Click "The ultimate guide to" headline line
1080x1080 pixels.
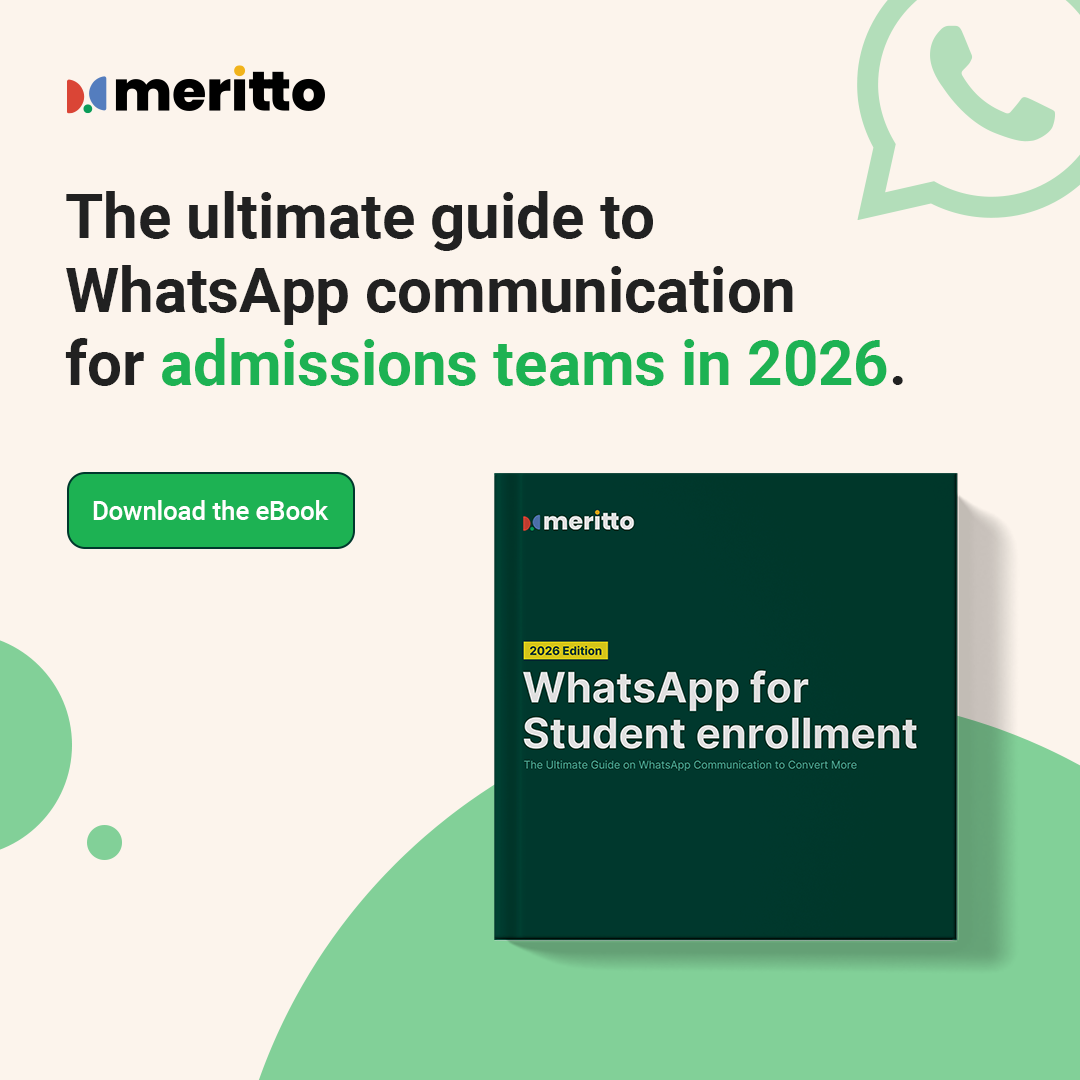point(360,218)
